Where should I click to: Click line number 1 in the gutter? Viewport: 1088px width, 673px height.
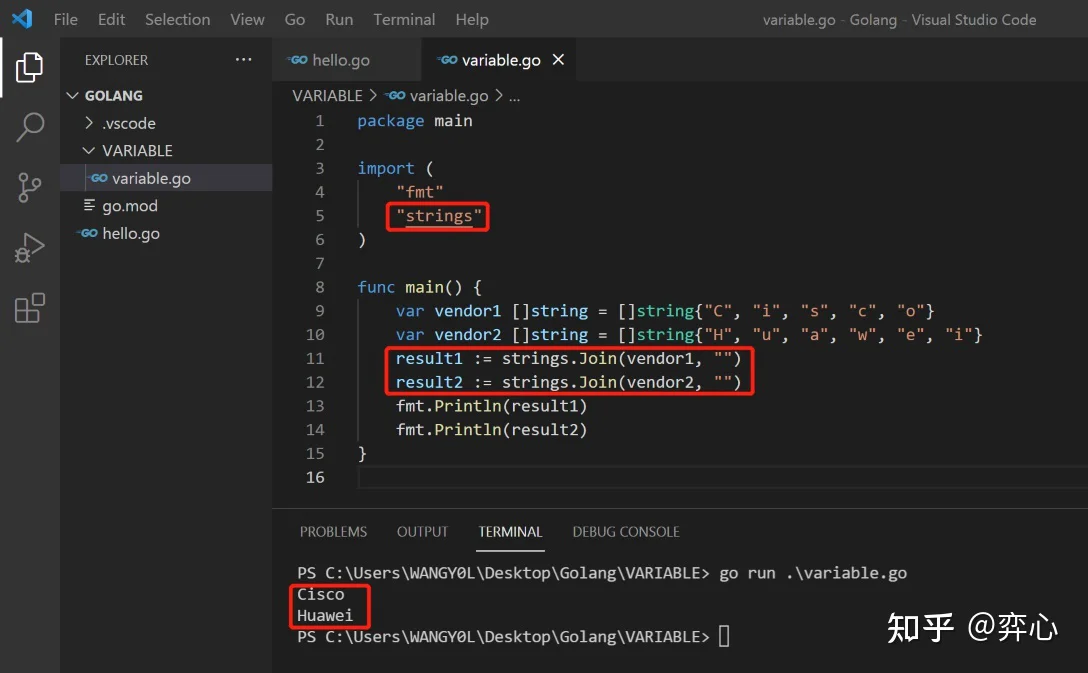320,121
